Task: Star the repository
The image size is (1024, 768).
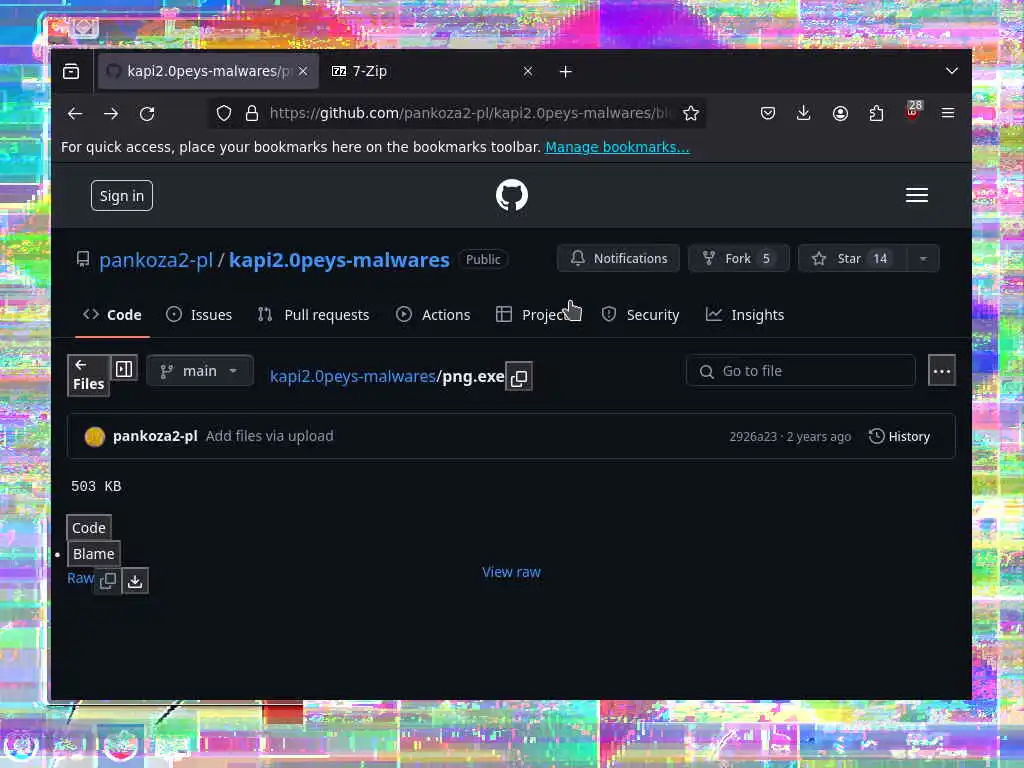Action: (852, 259)
